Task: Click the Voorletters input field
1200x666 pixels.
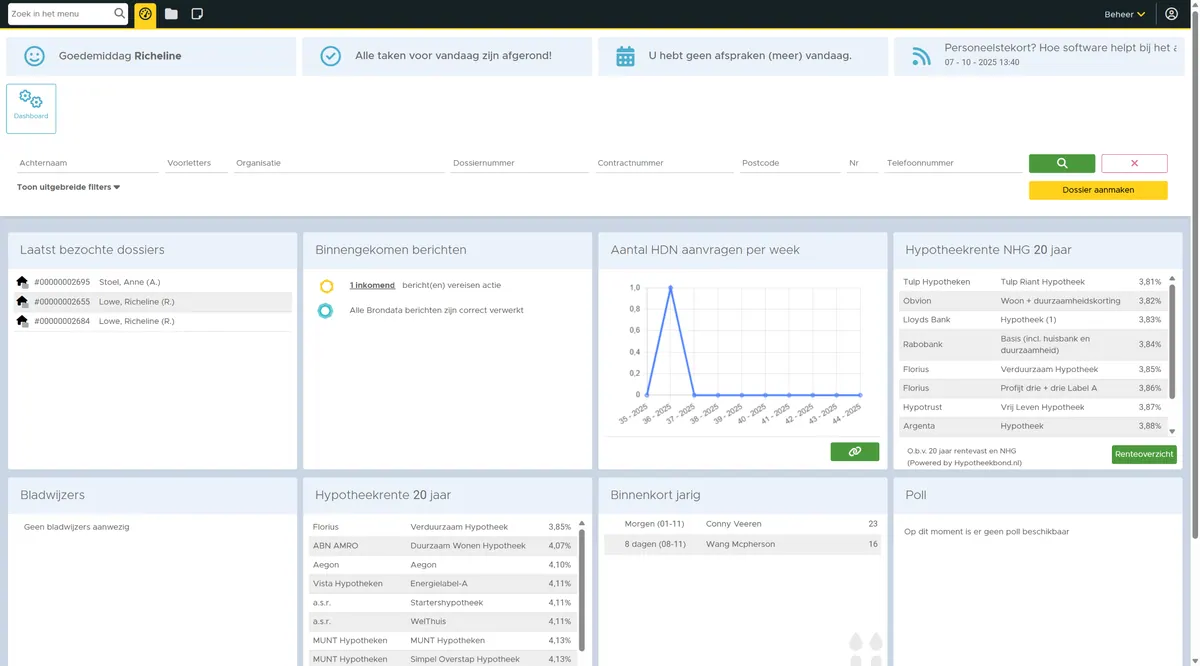Action: (196, 163)
